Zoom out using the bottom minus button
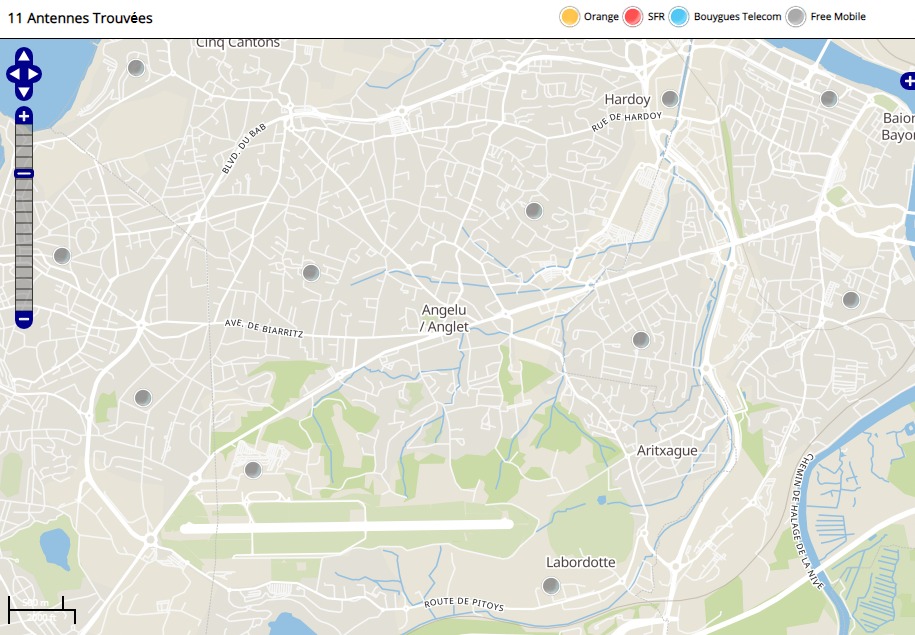915x635 pixels. click(24, 320)
